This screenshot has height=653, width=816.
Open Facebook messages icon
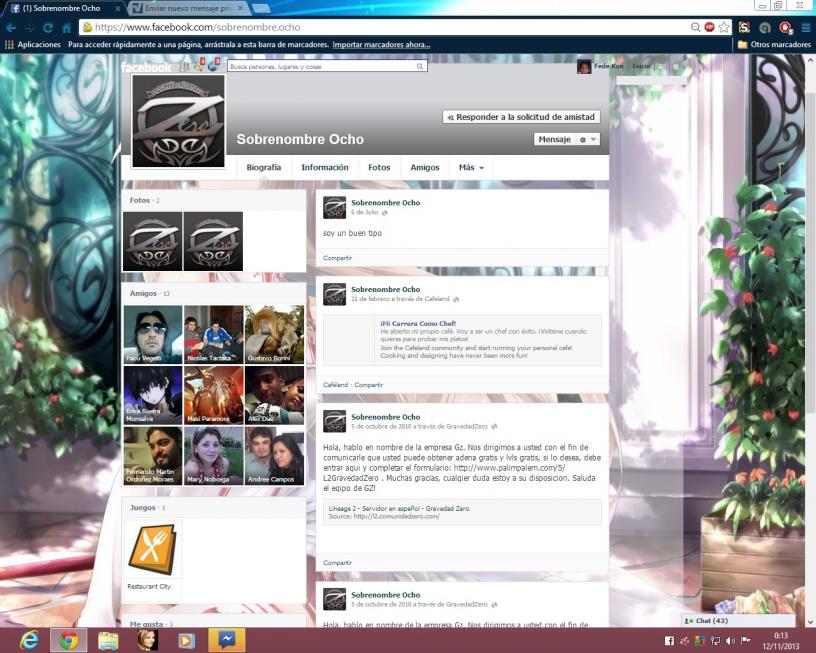199,66
